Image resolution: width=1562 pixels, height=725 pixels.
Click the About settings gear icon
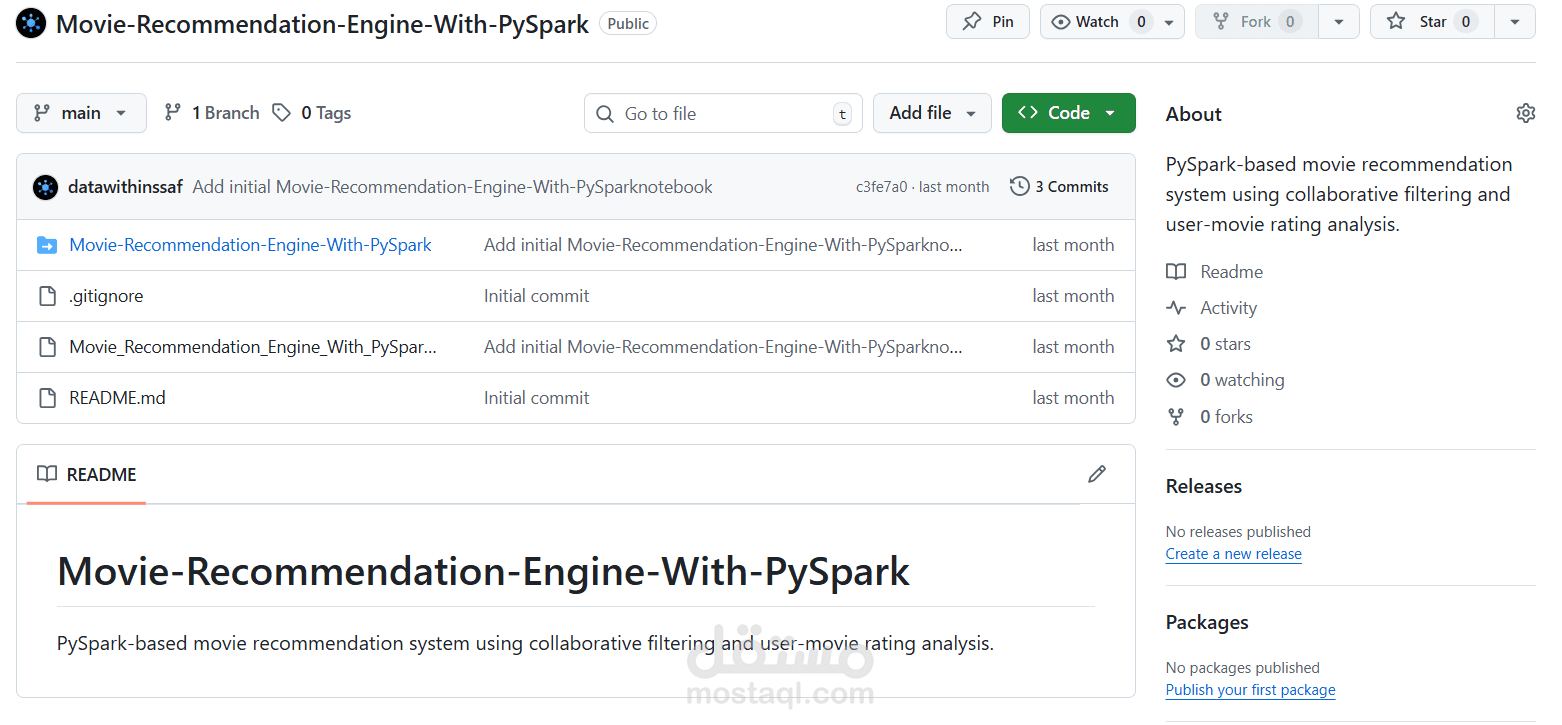[1525, 113]
